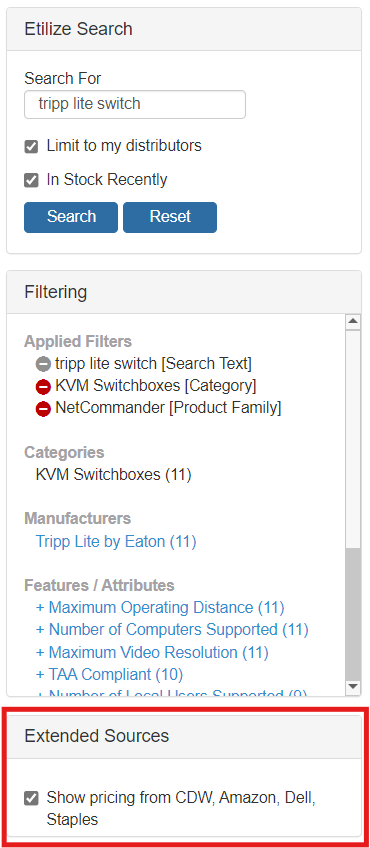This screenshot has width=370, height=848.
Task: Disable Show pricing from CDW, Amazon checkbox
Action: point(31,798)
